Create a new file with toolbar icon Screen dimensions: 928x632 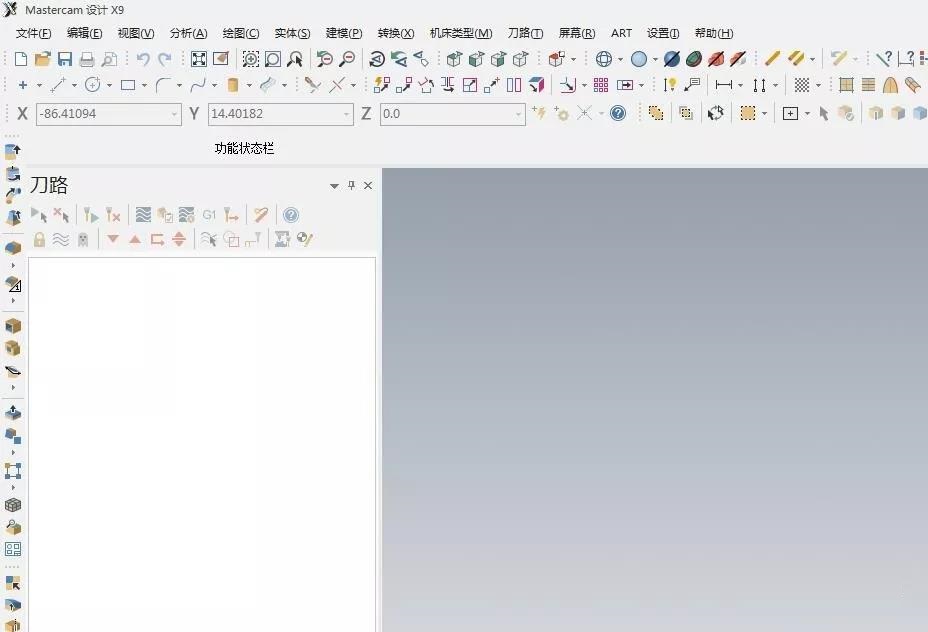click(x=21, y=59)
